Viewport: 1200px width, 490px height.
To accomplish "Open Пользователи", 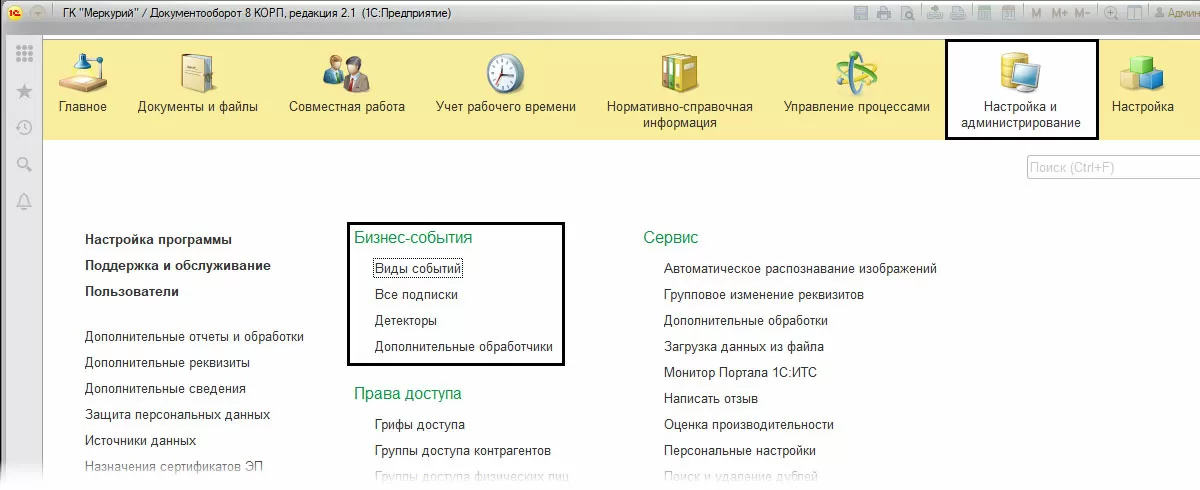I will (132, 292).
